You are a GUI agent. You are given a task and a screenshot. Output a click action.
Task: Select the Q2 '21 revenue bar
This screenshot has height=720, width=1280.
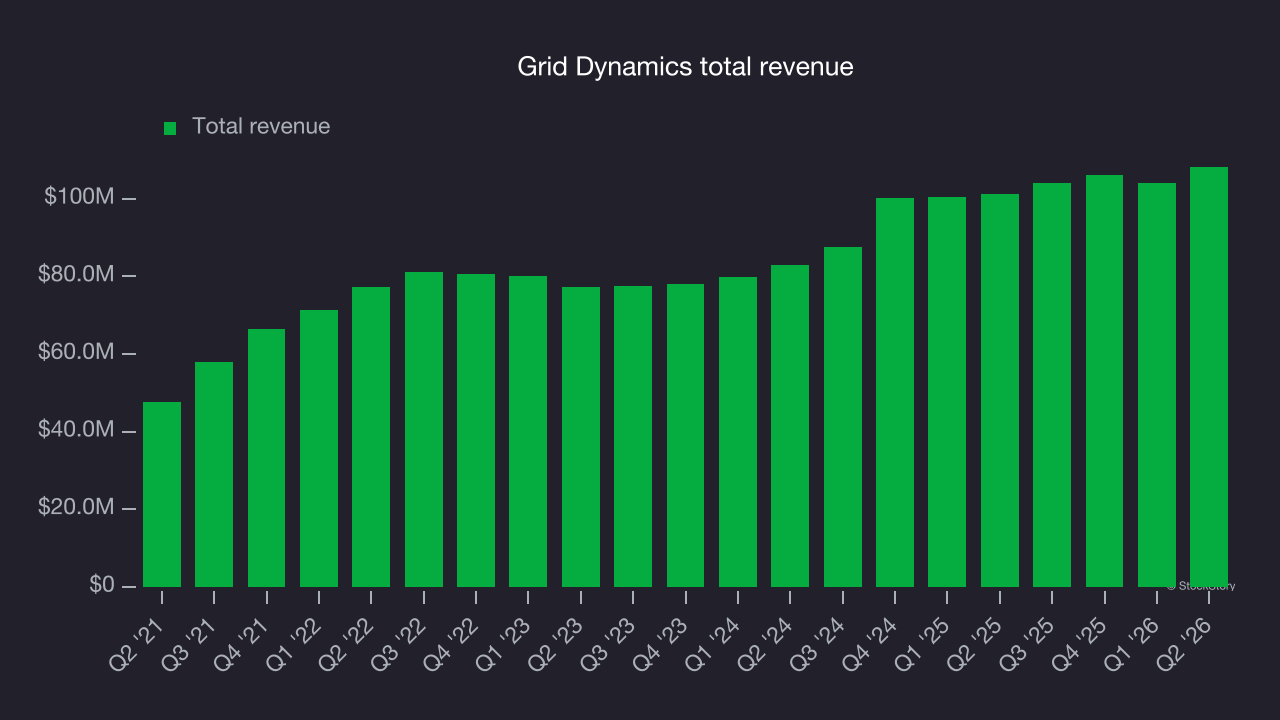point(162,494)
